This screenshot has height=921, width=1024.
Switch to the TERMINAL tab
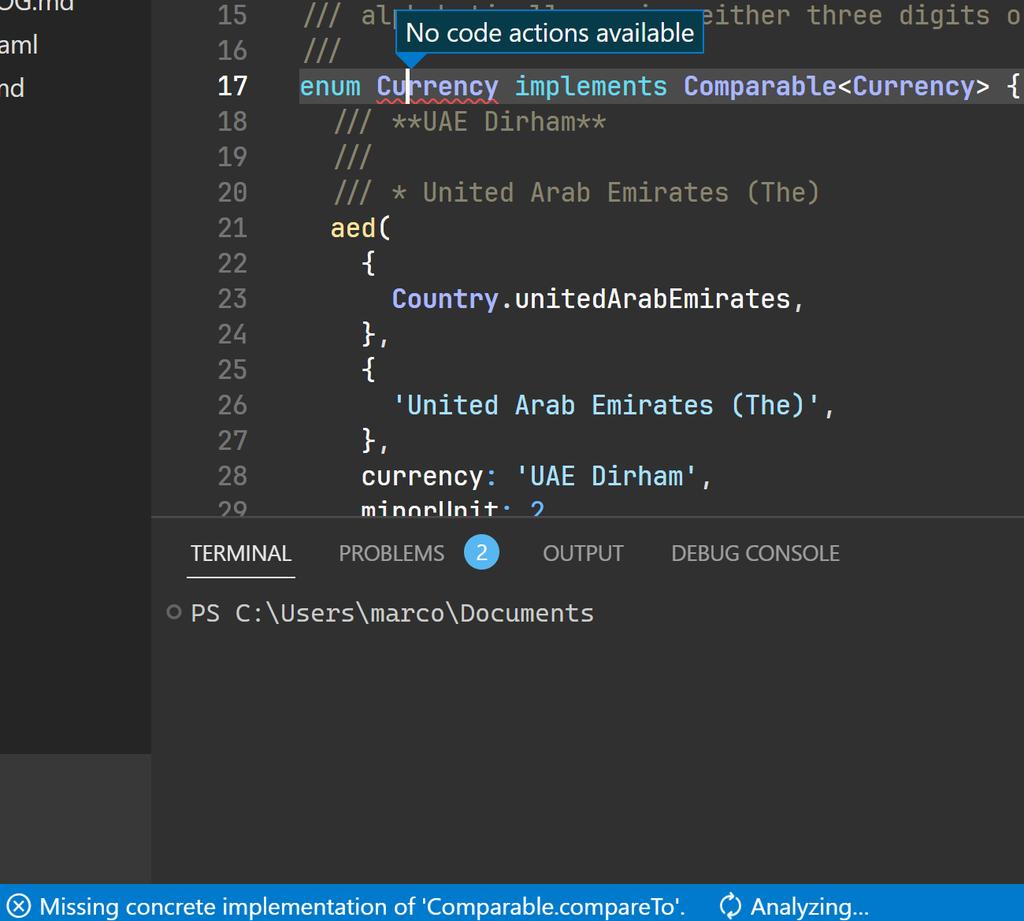(240, 553)
